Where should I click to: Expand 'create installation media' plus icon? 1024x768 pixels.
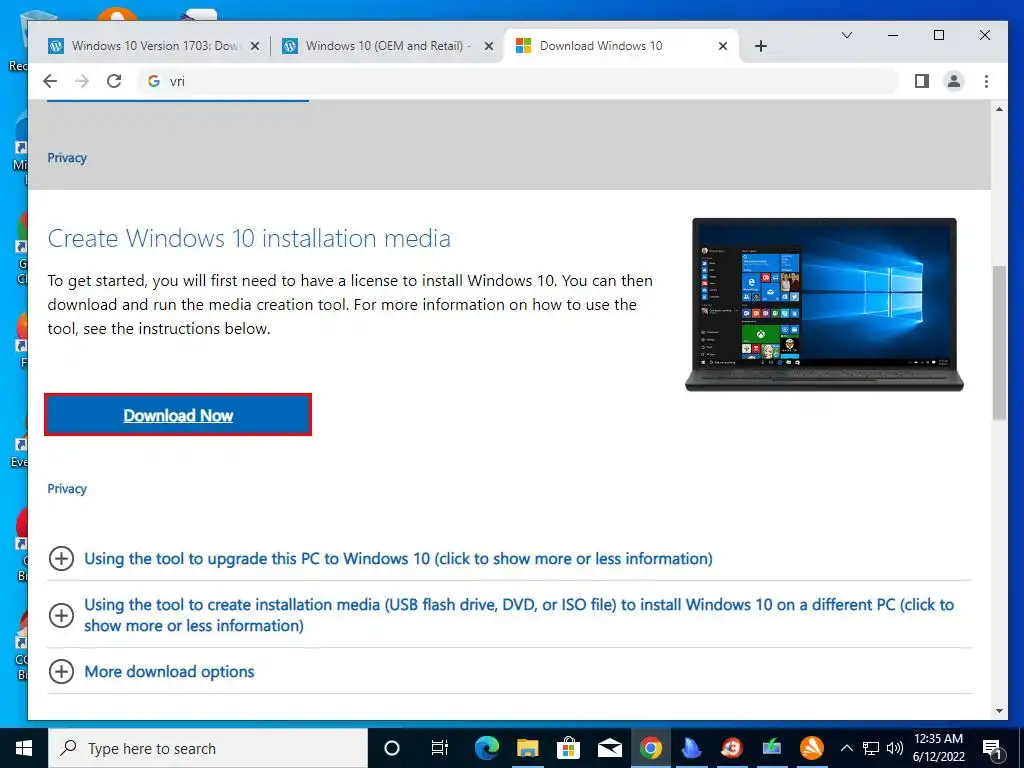pyautogui.click(x=61, y=615)
